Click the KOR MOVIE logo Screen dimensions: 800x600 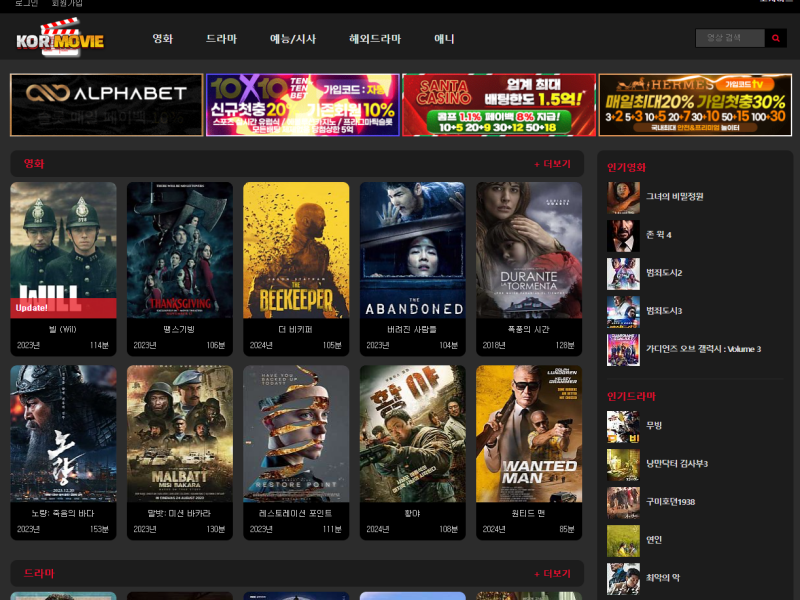pyautogui.click(x=60, y=40)
